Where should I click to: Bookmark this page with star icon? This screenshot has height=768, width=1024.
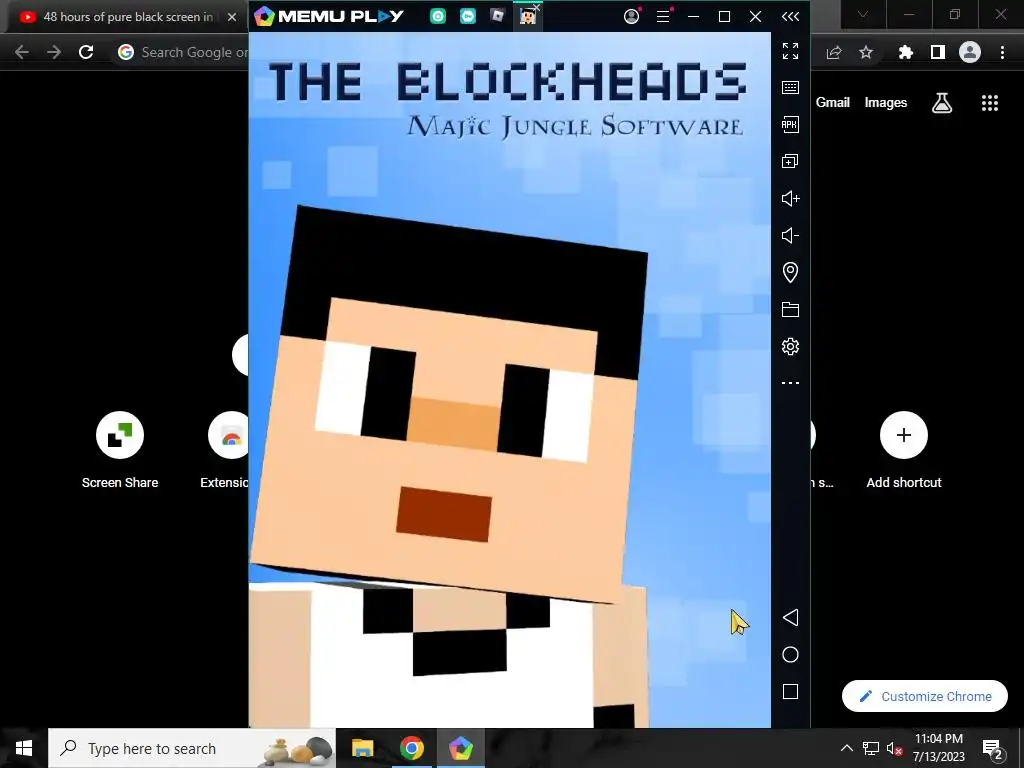click(866, 52)
